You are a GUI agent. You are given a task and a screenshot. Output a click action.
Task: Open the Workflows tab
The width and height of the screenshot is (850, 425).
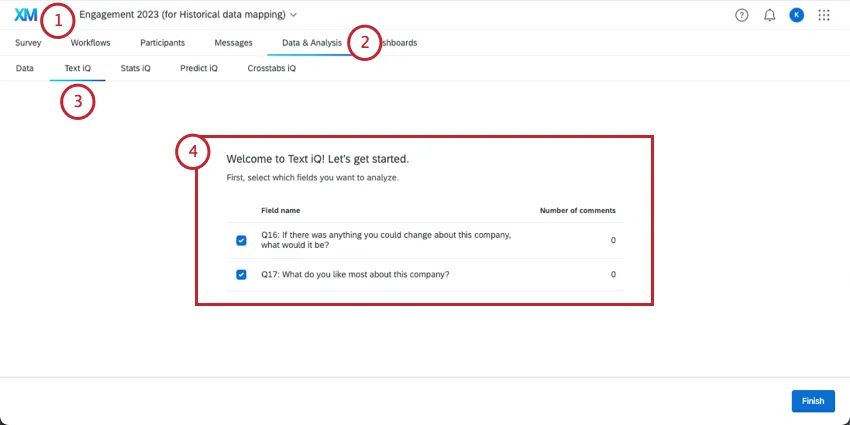(90, 43)
